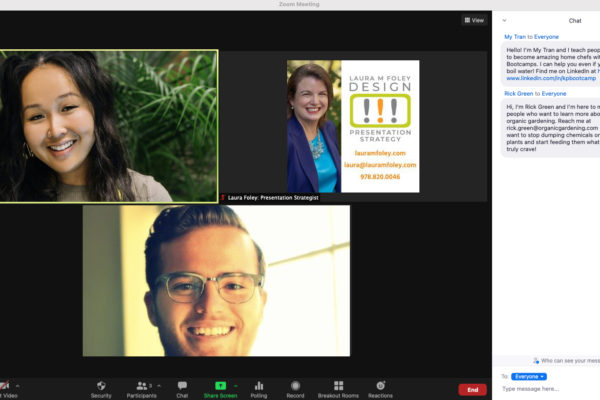
Task: Click the Chat panel title
Action: (x=575, y=21)
